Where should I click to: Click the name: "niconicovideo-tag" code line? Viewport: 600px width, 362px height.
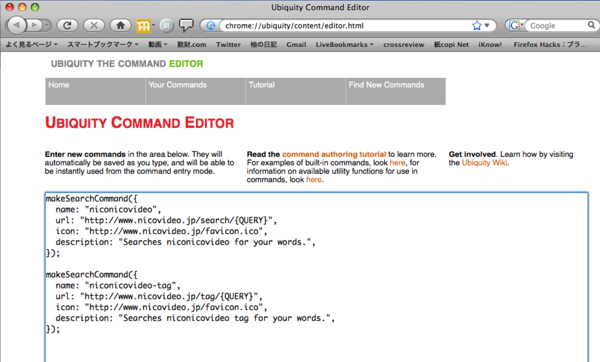pyautogui.click(x=118, y=285)
